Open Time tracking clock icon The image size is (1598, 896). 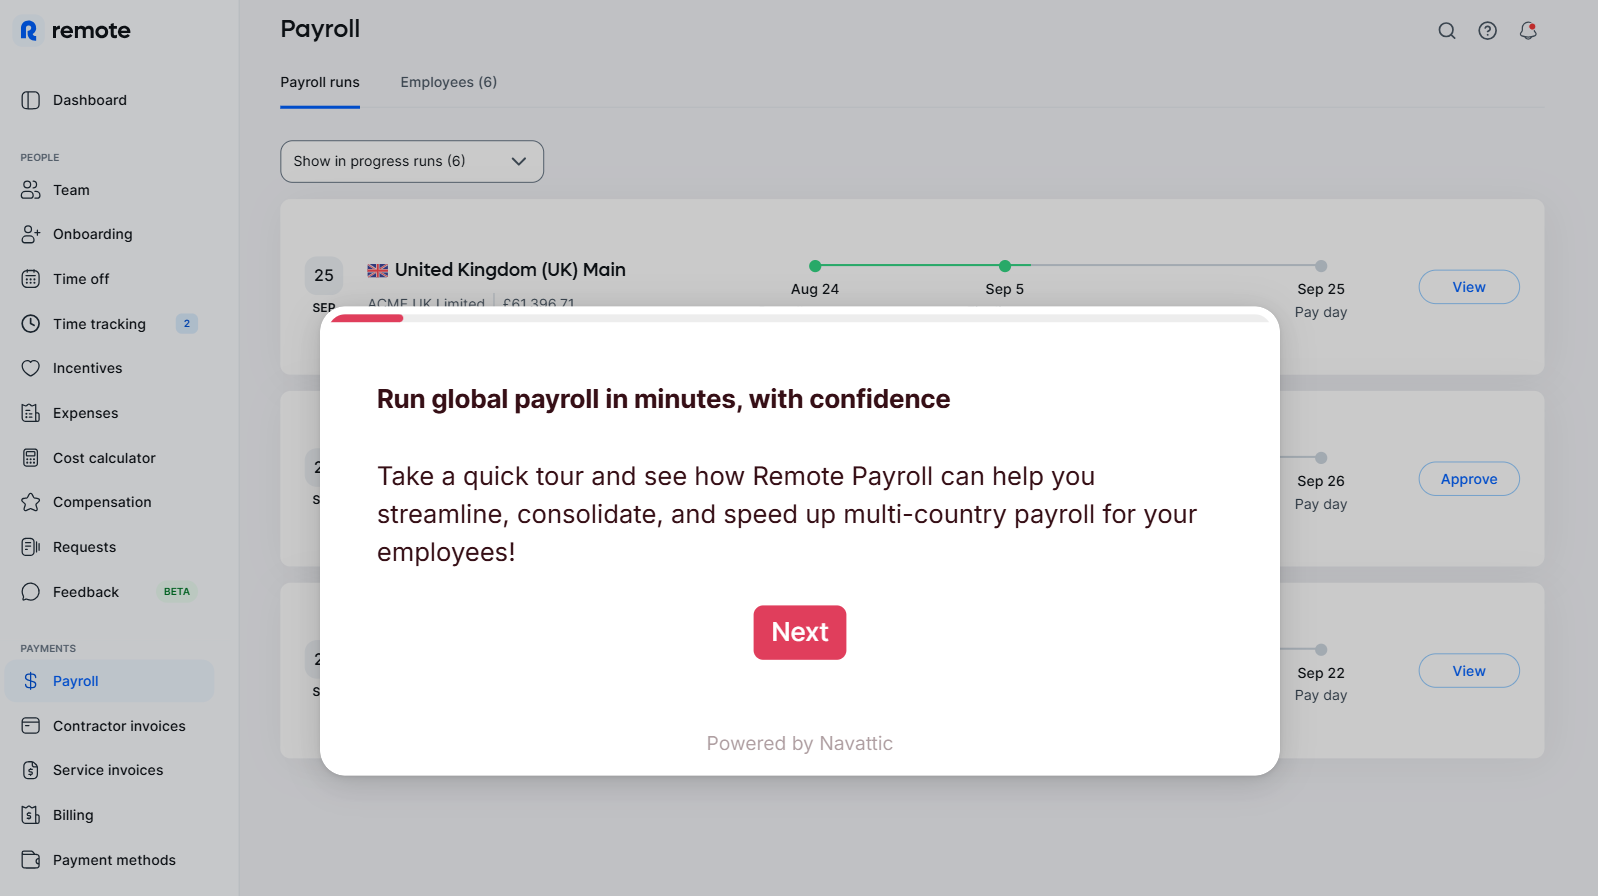[x=31, y=324]
